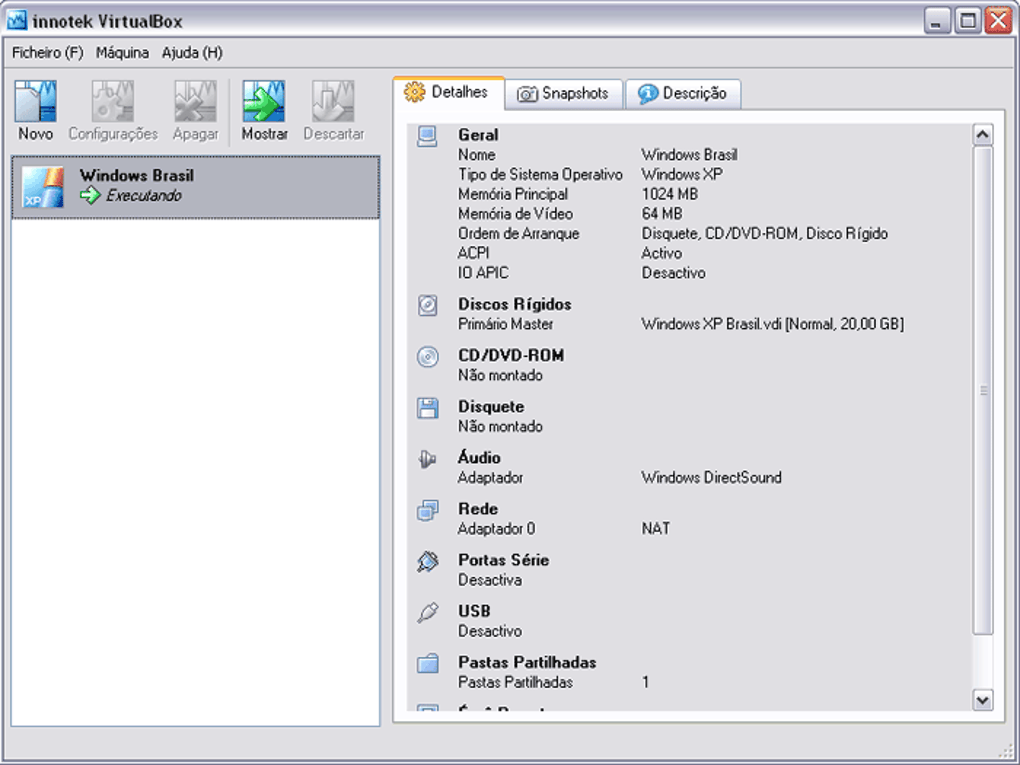Switch to the Descrição tab
This screenshot has width=1020, height=765.
coord(682,94)
